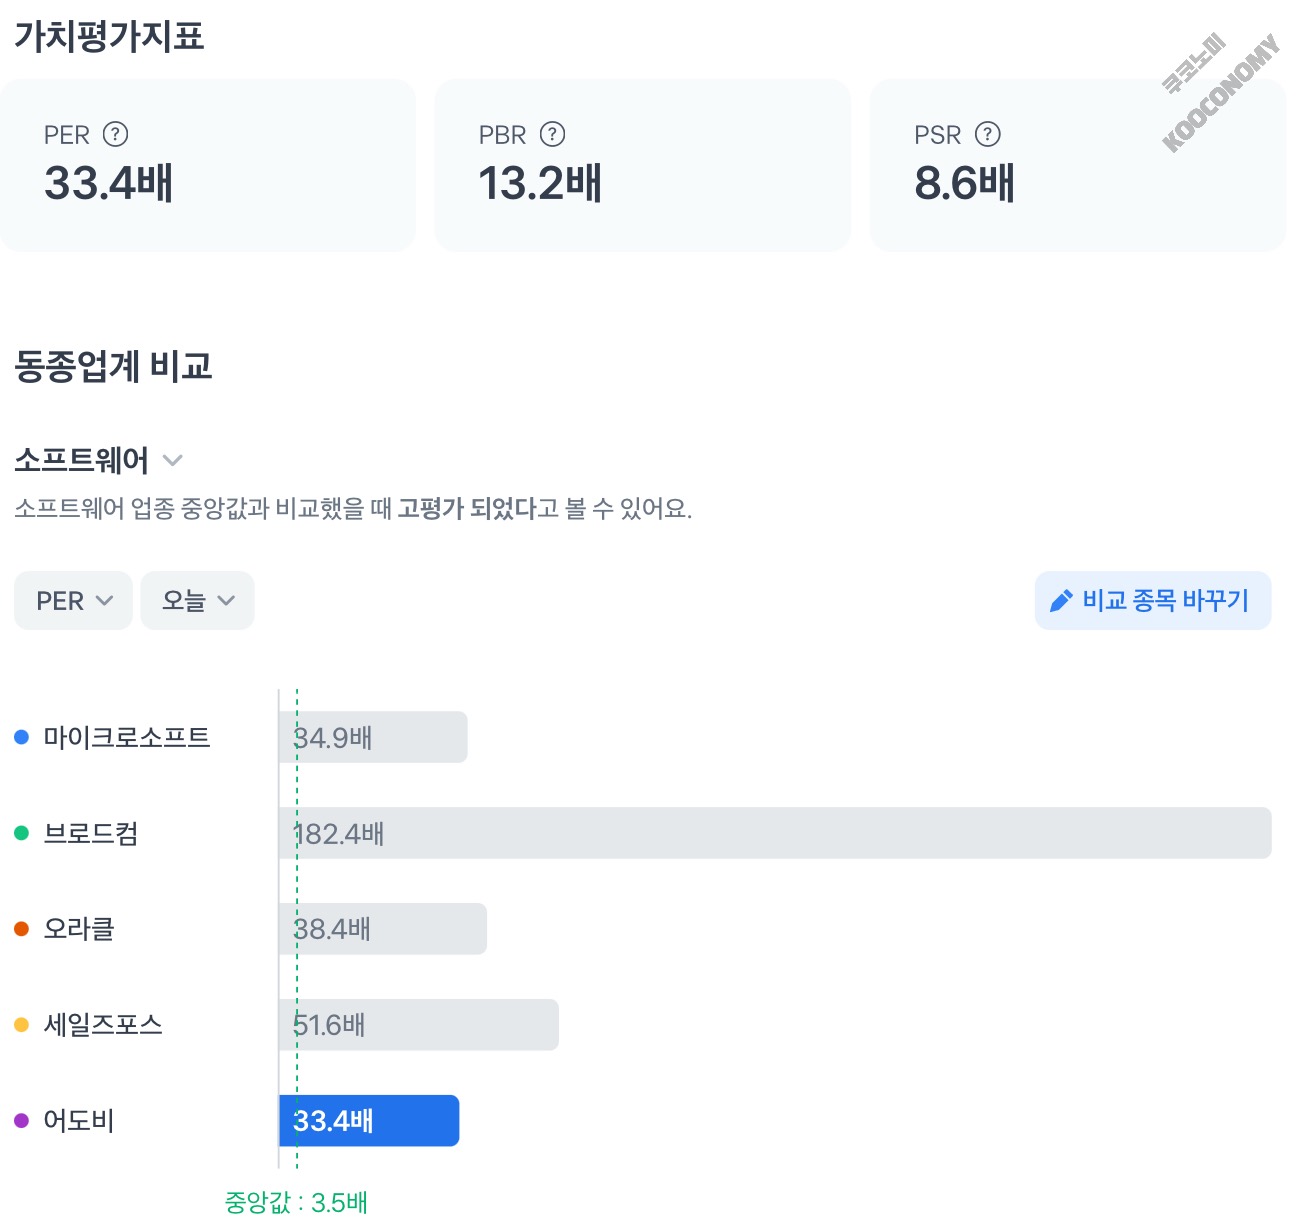
Task: Click the 브로드컴 182.4배 bar
Action: (775, 833)
